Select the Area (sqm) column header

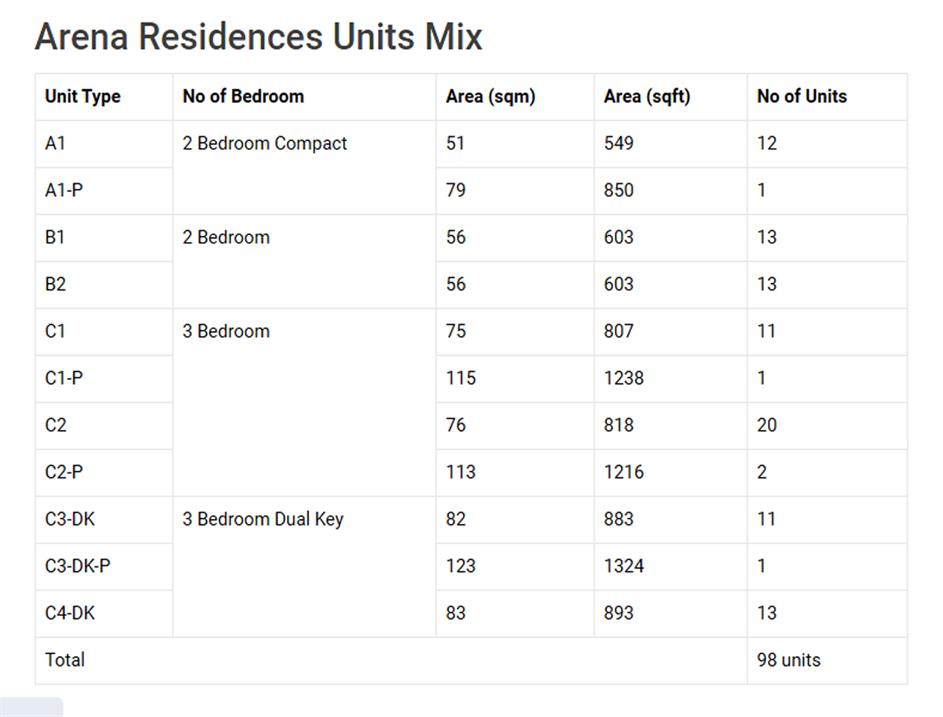pyautogui.click(x=490, y=97)
